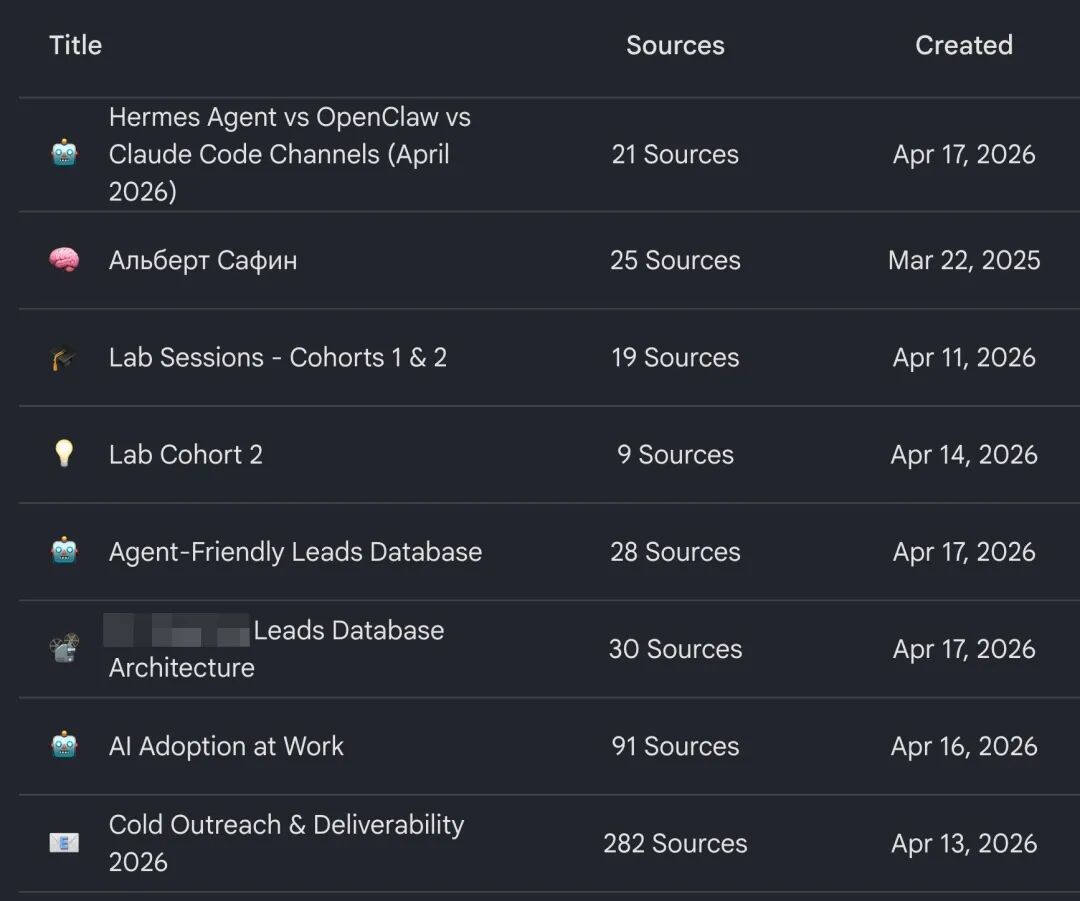Screen dimensions: 1080x901
Task: Click the brain icon next to Альберт Сафин
Action: pyautogui.click(x=64, y=260)
